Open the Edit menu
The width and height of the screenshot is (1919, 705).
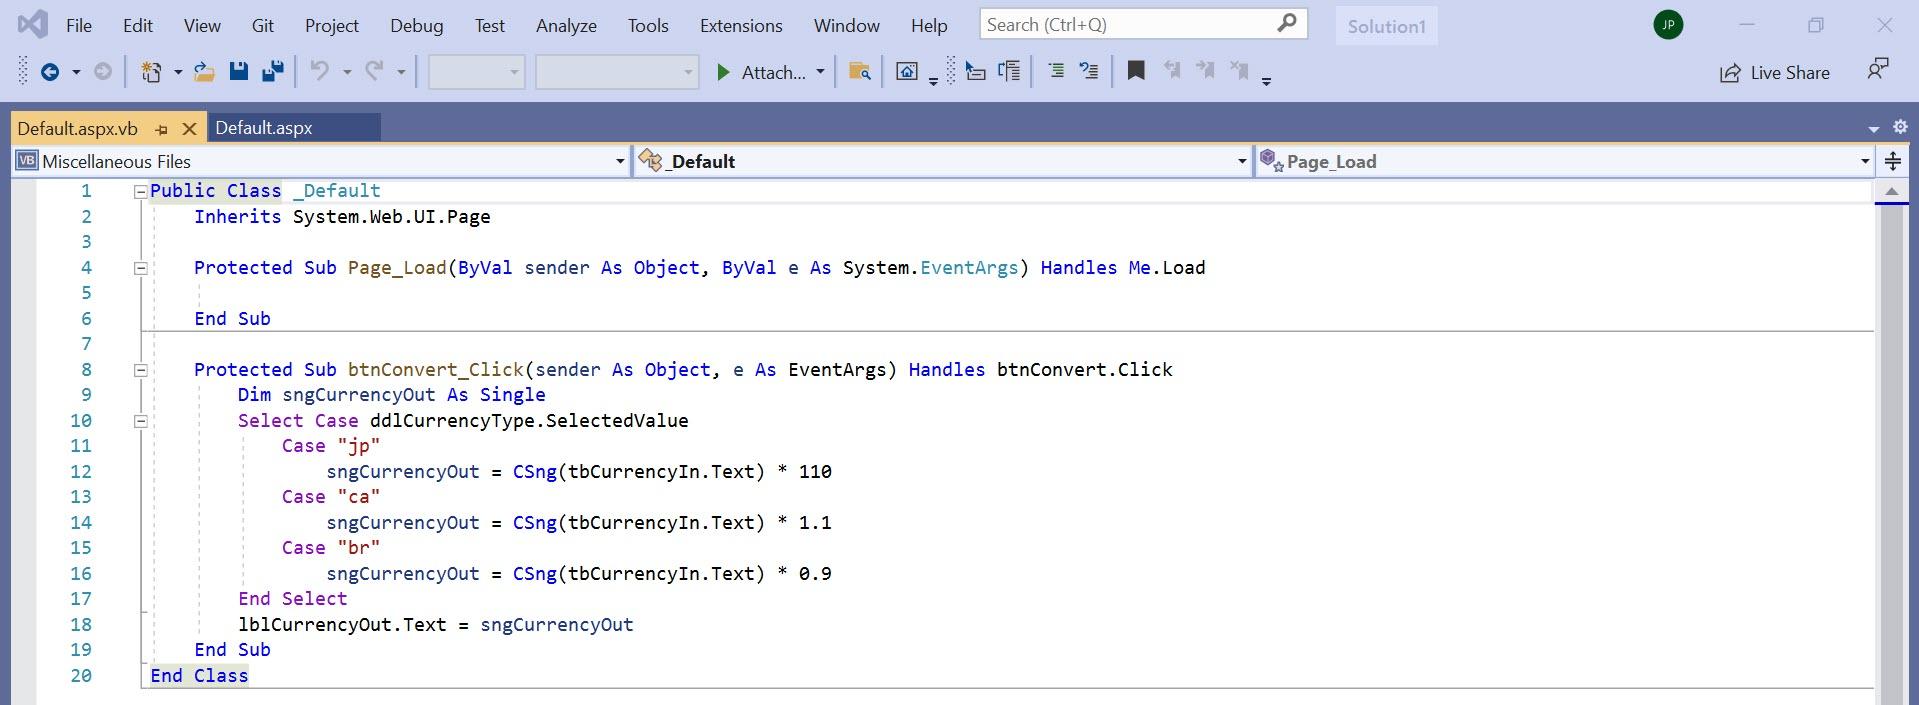[x=138, y=25]
